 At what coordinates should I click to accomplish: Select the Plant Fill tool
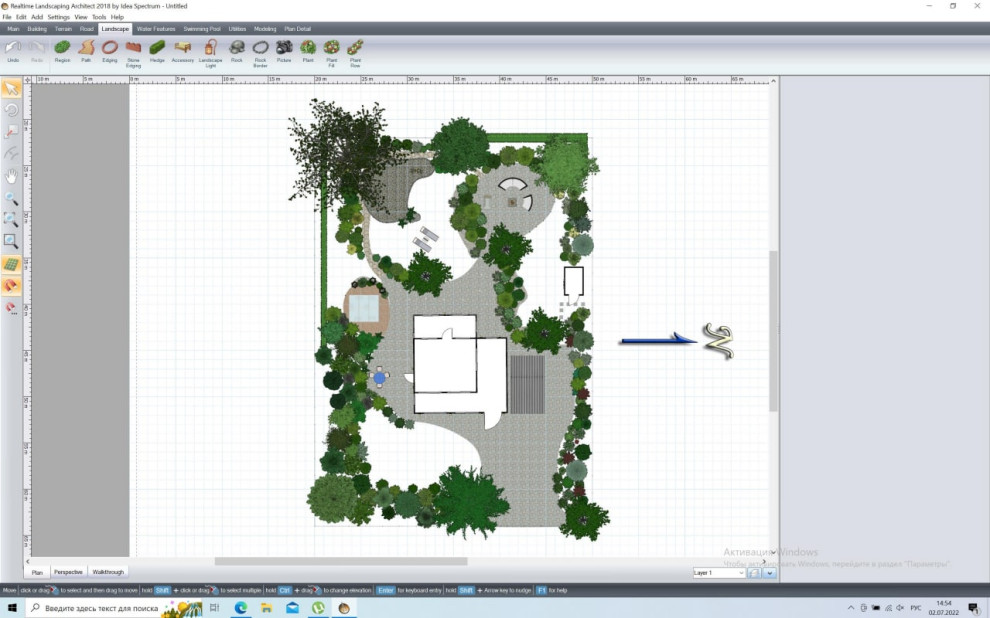(331, 50)
